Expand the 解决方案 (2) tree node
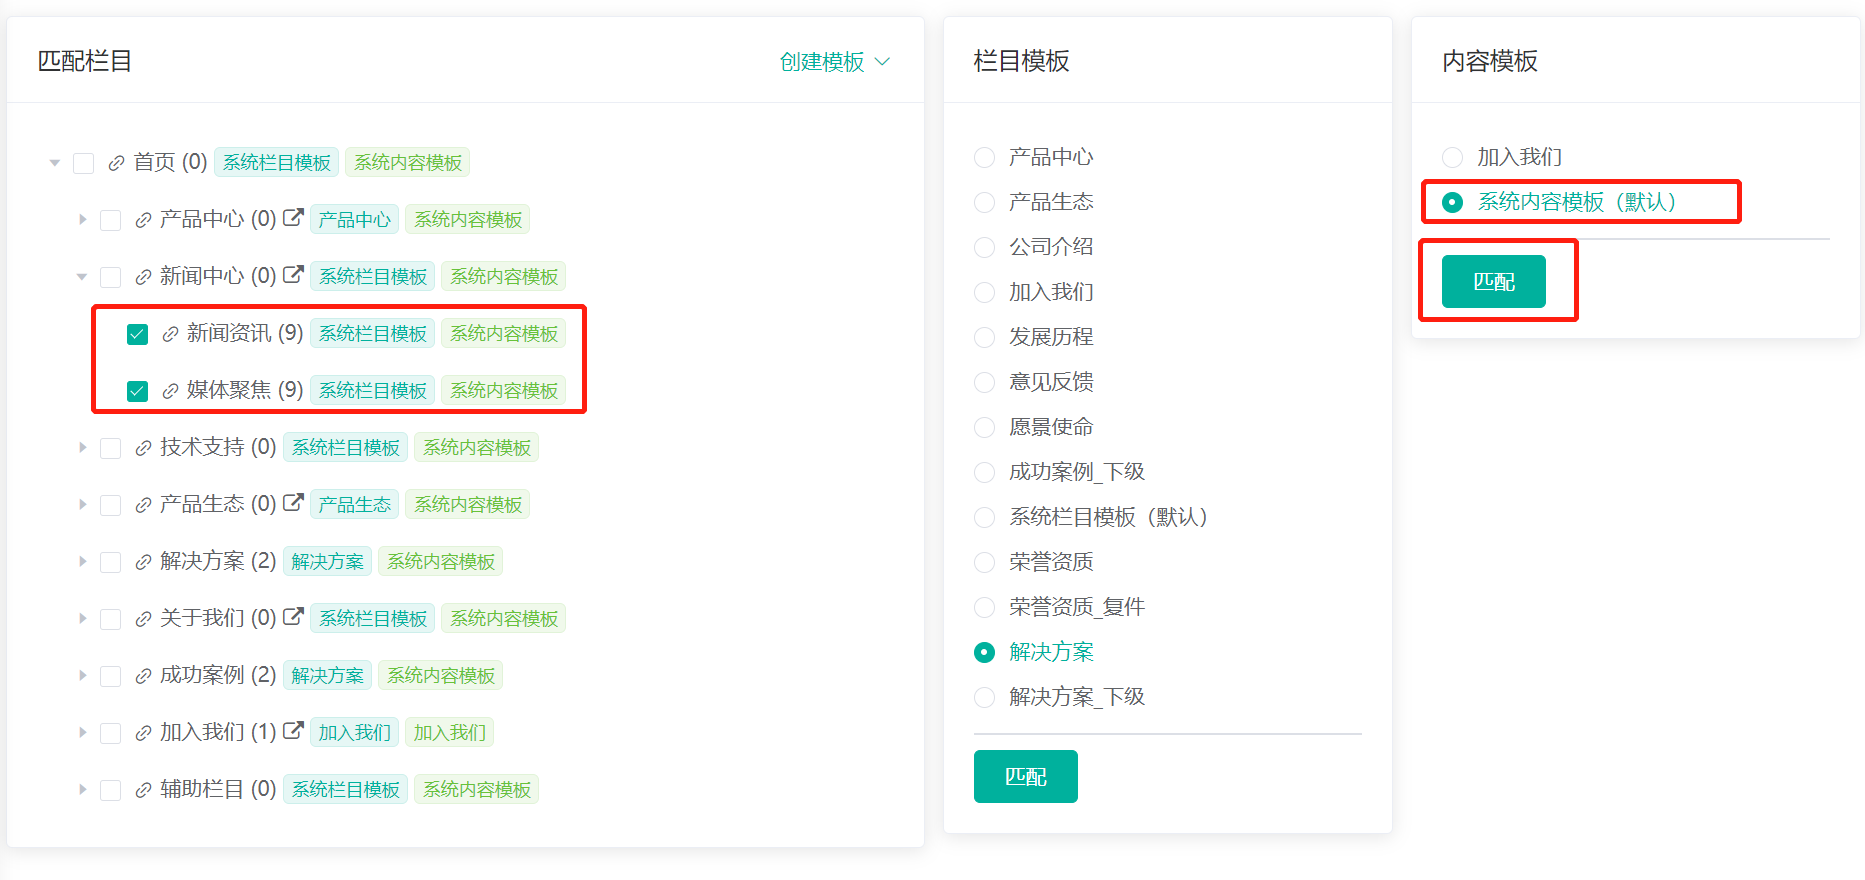This screenshot has height=880, width=1865. (83, 562)
